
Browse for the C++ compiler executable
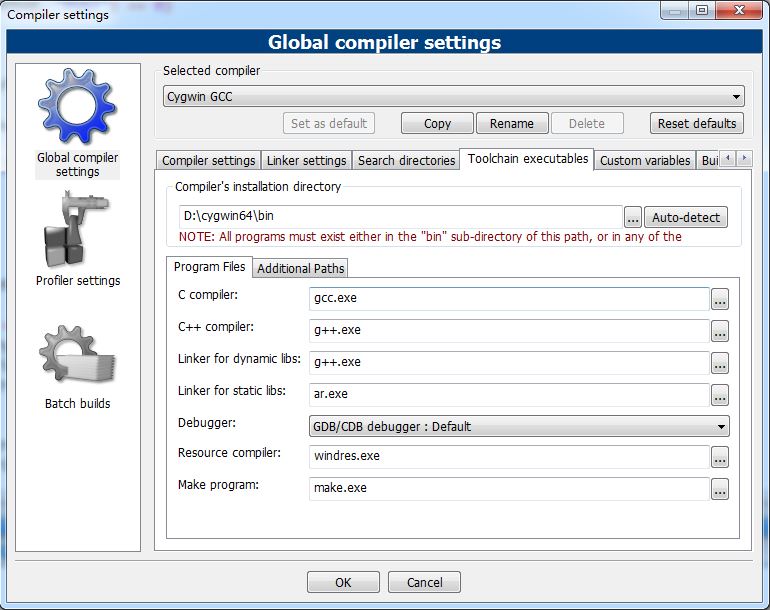pos(720,331)
